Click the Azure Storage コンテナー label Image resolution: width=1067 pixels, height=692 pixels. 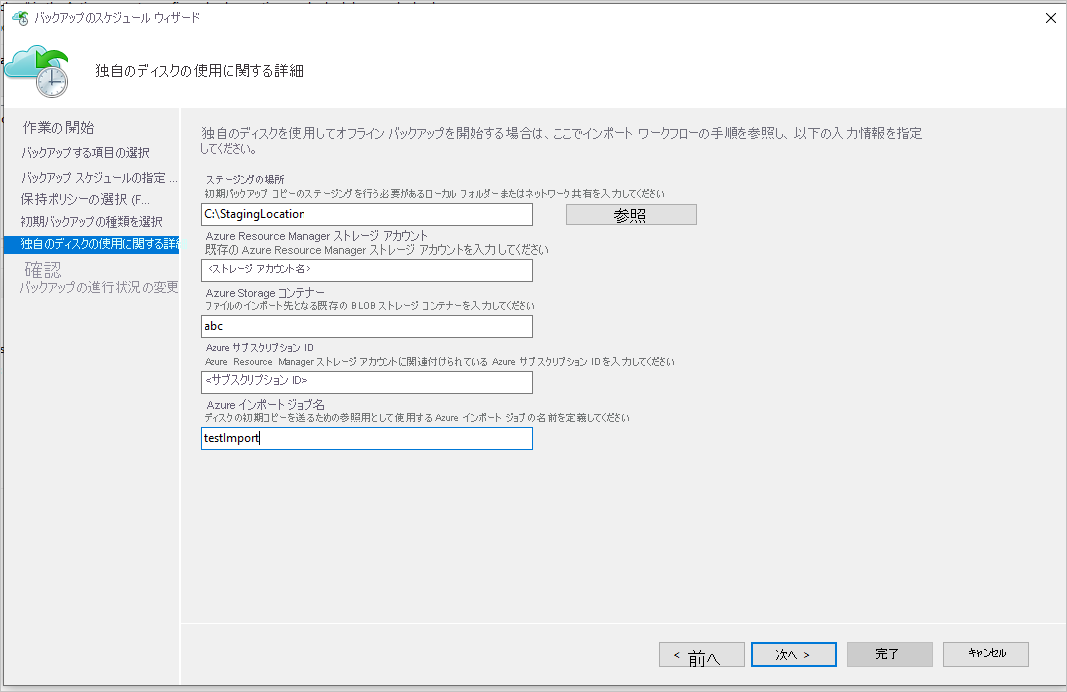click(x=265, y=293)
